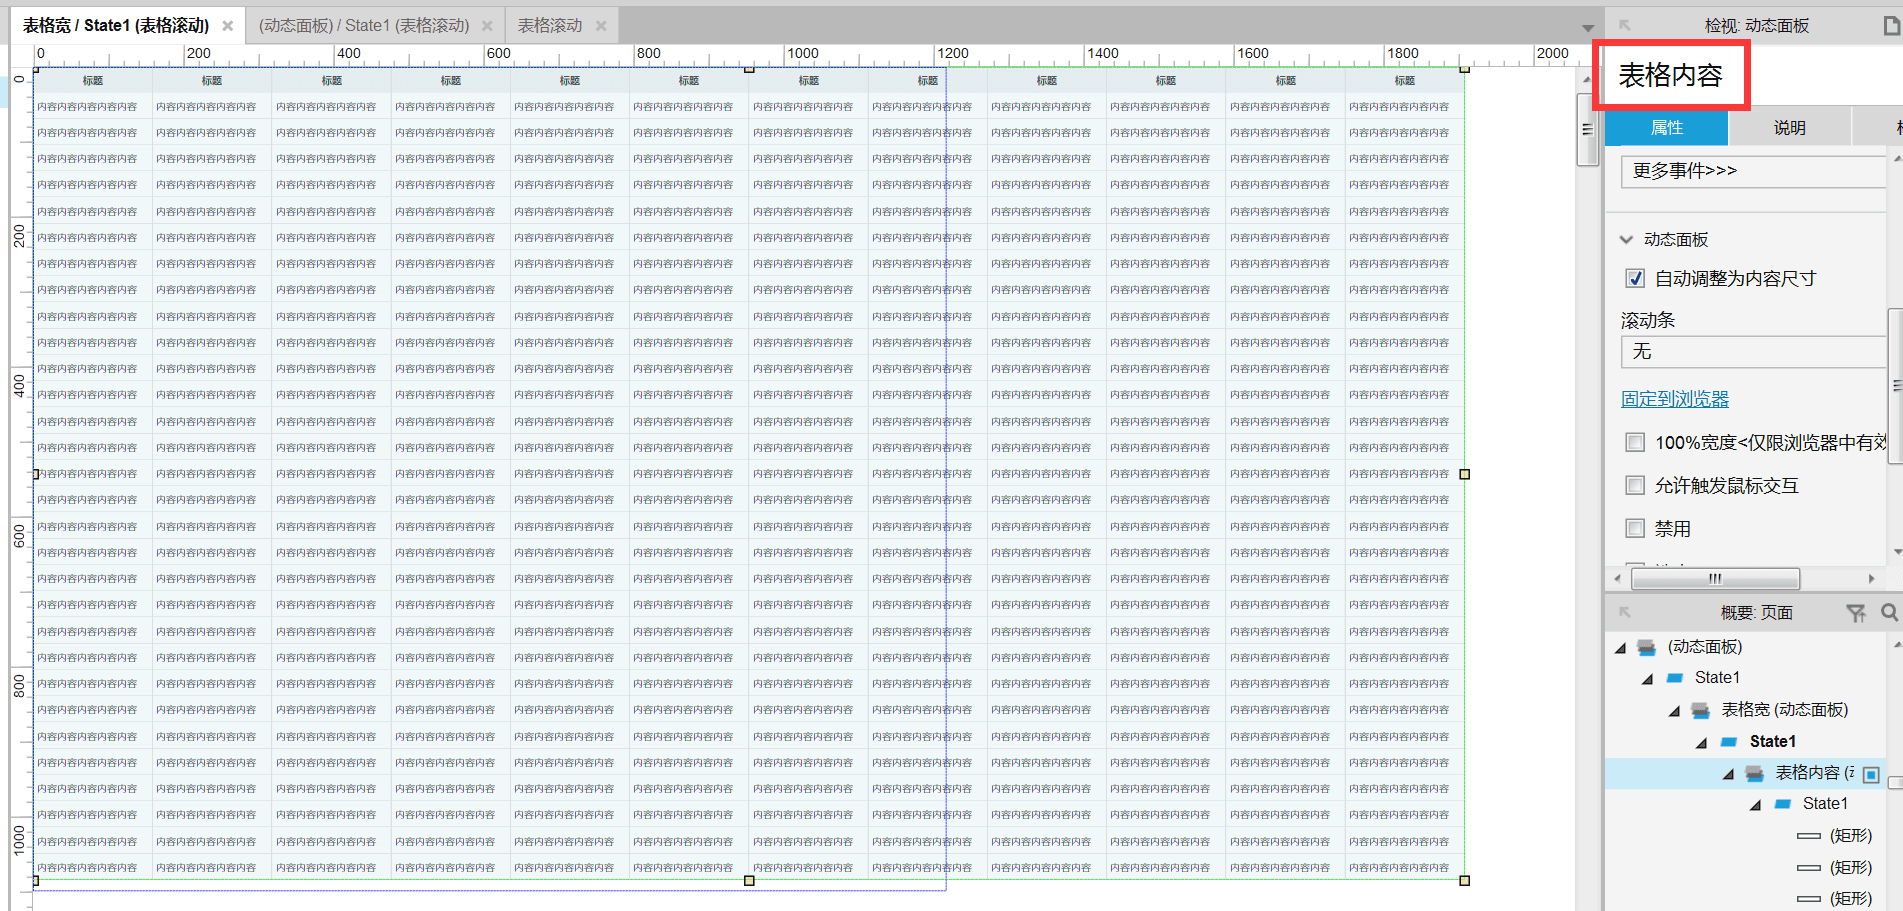The image size is (1903, 911).
Task: Click the 表格内容 widget name field
Action: [1671, 75]
